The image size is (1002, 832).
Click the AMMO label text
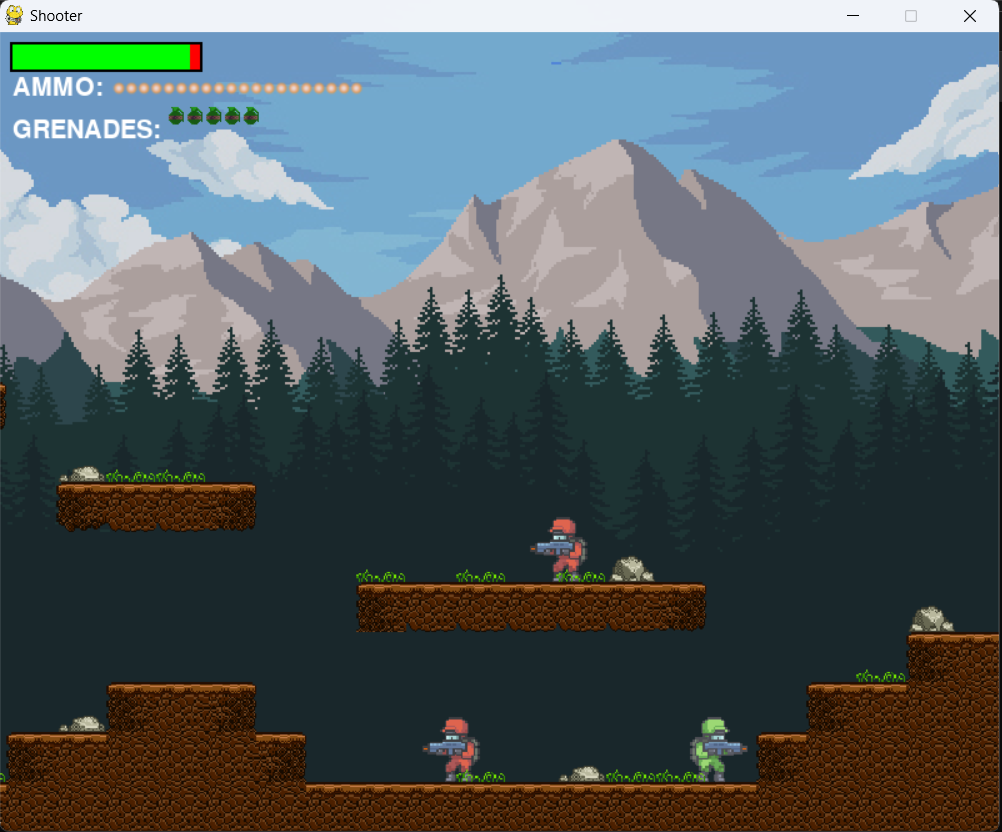point(58,87)
